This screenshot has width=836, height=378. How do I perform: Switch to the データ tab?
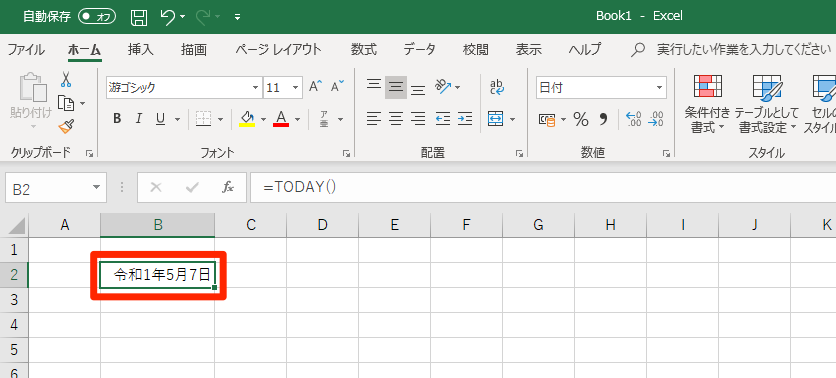(x=419, y=50)
